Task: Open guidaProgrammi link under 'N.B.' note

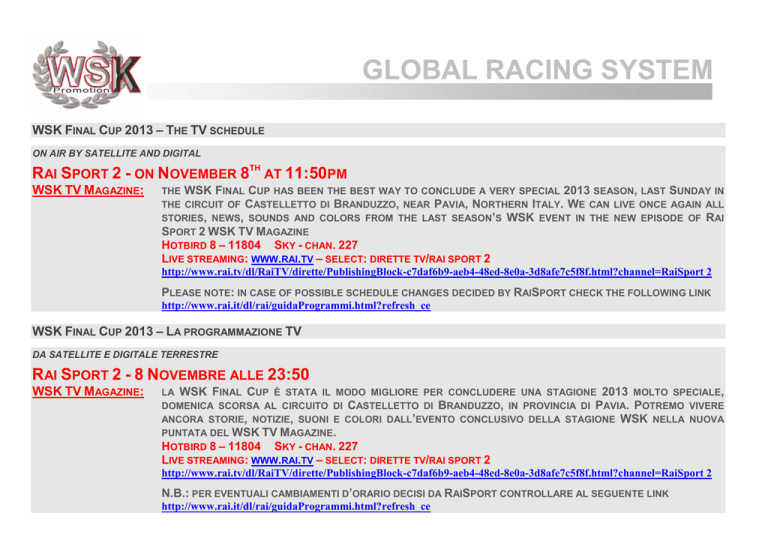Action: (x=296, y=507)
